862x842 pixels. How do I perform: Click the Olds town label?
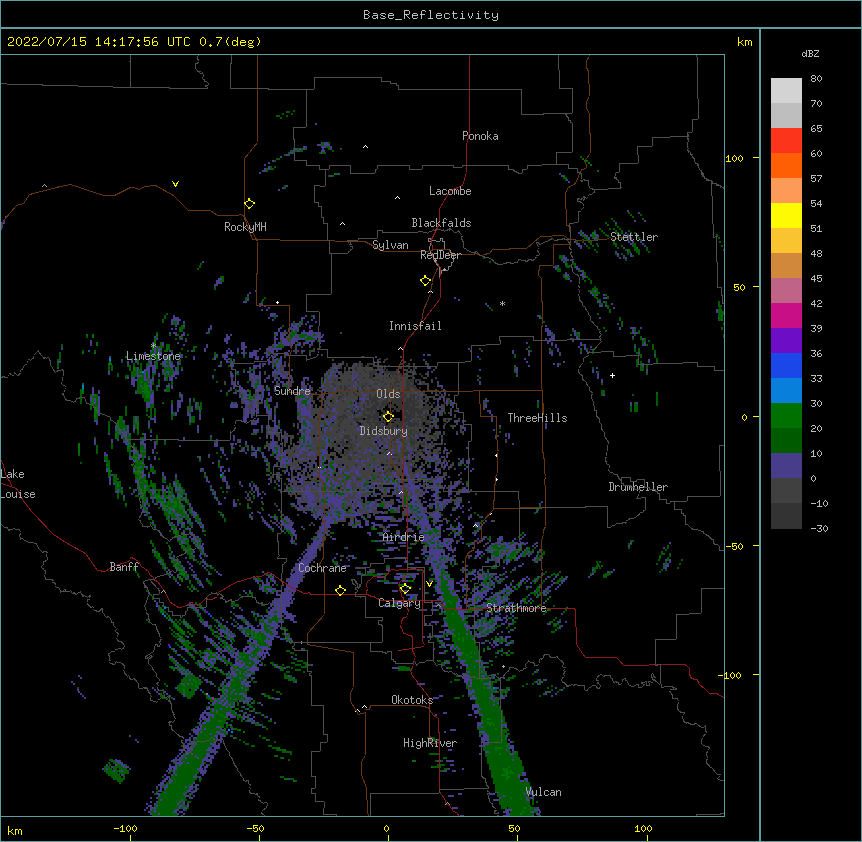388,394
